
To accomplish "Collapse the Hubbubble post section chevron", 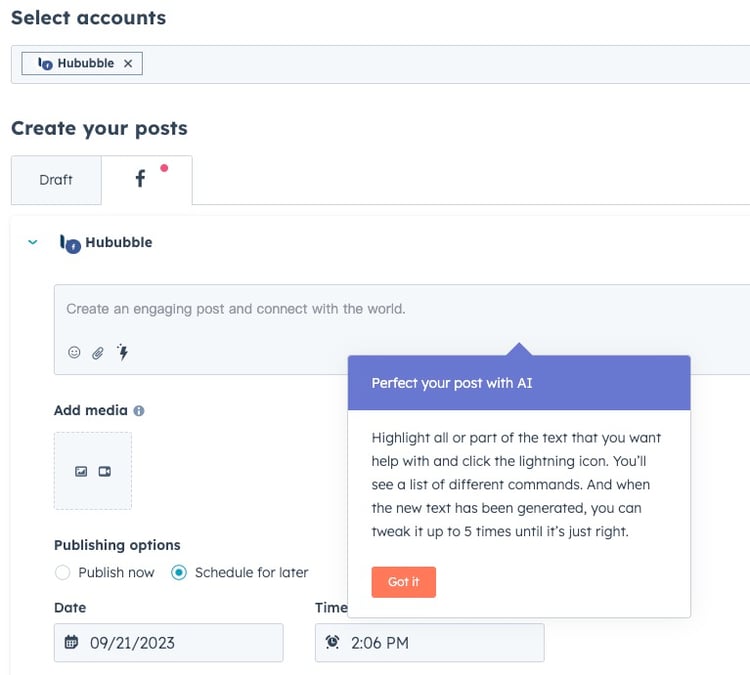I will pos(33,242).
